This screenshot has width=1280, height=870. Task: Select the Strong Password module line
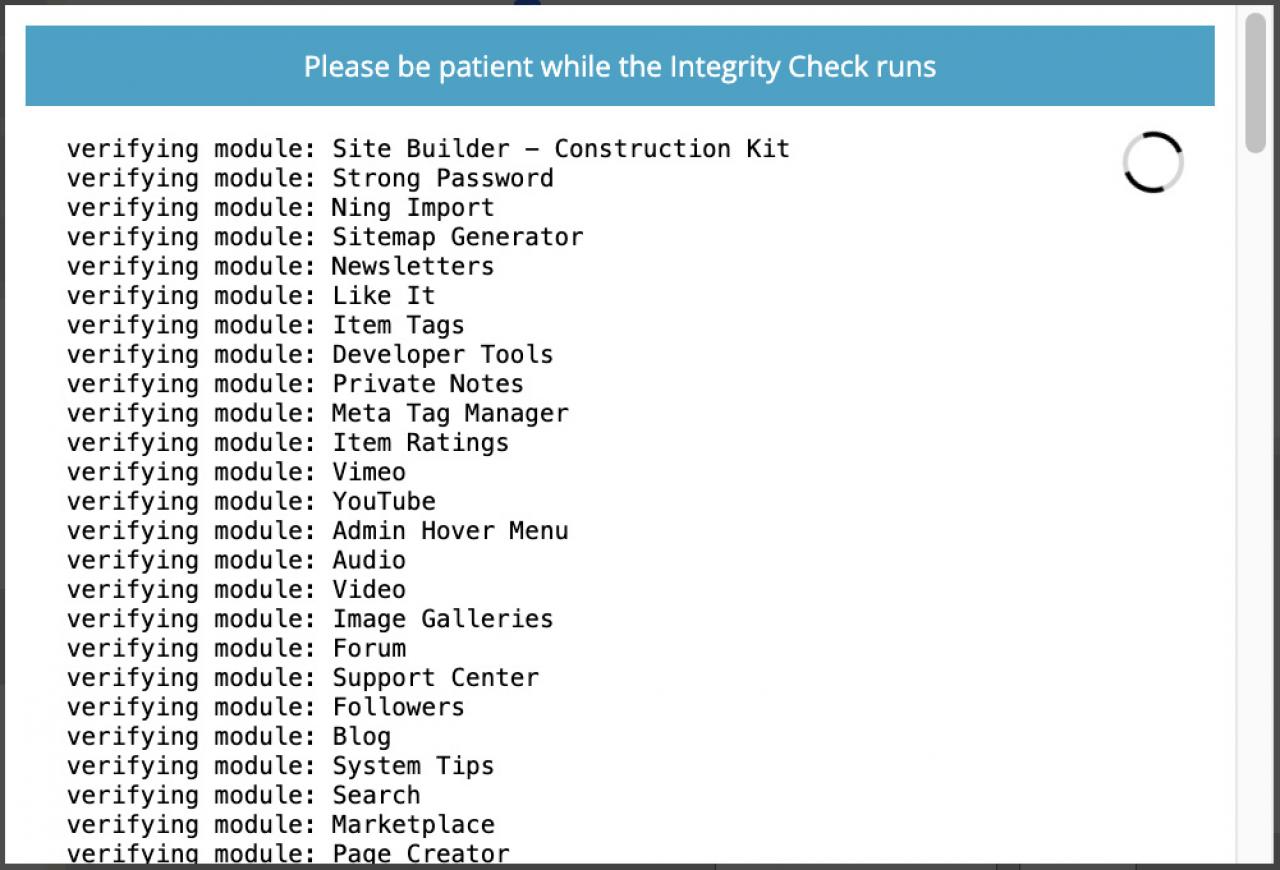pyautogui.click(x=310, y=179)
